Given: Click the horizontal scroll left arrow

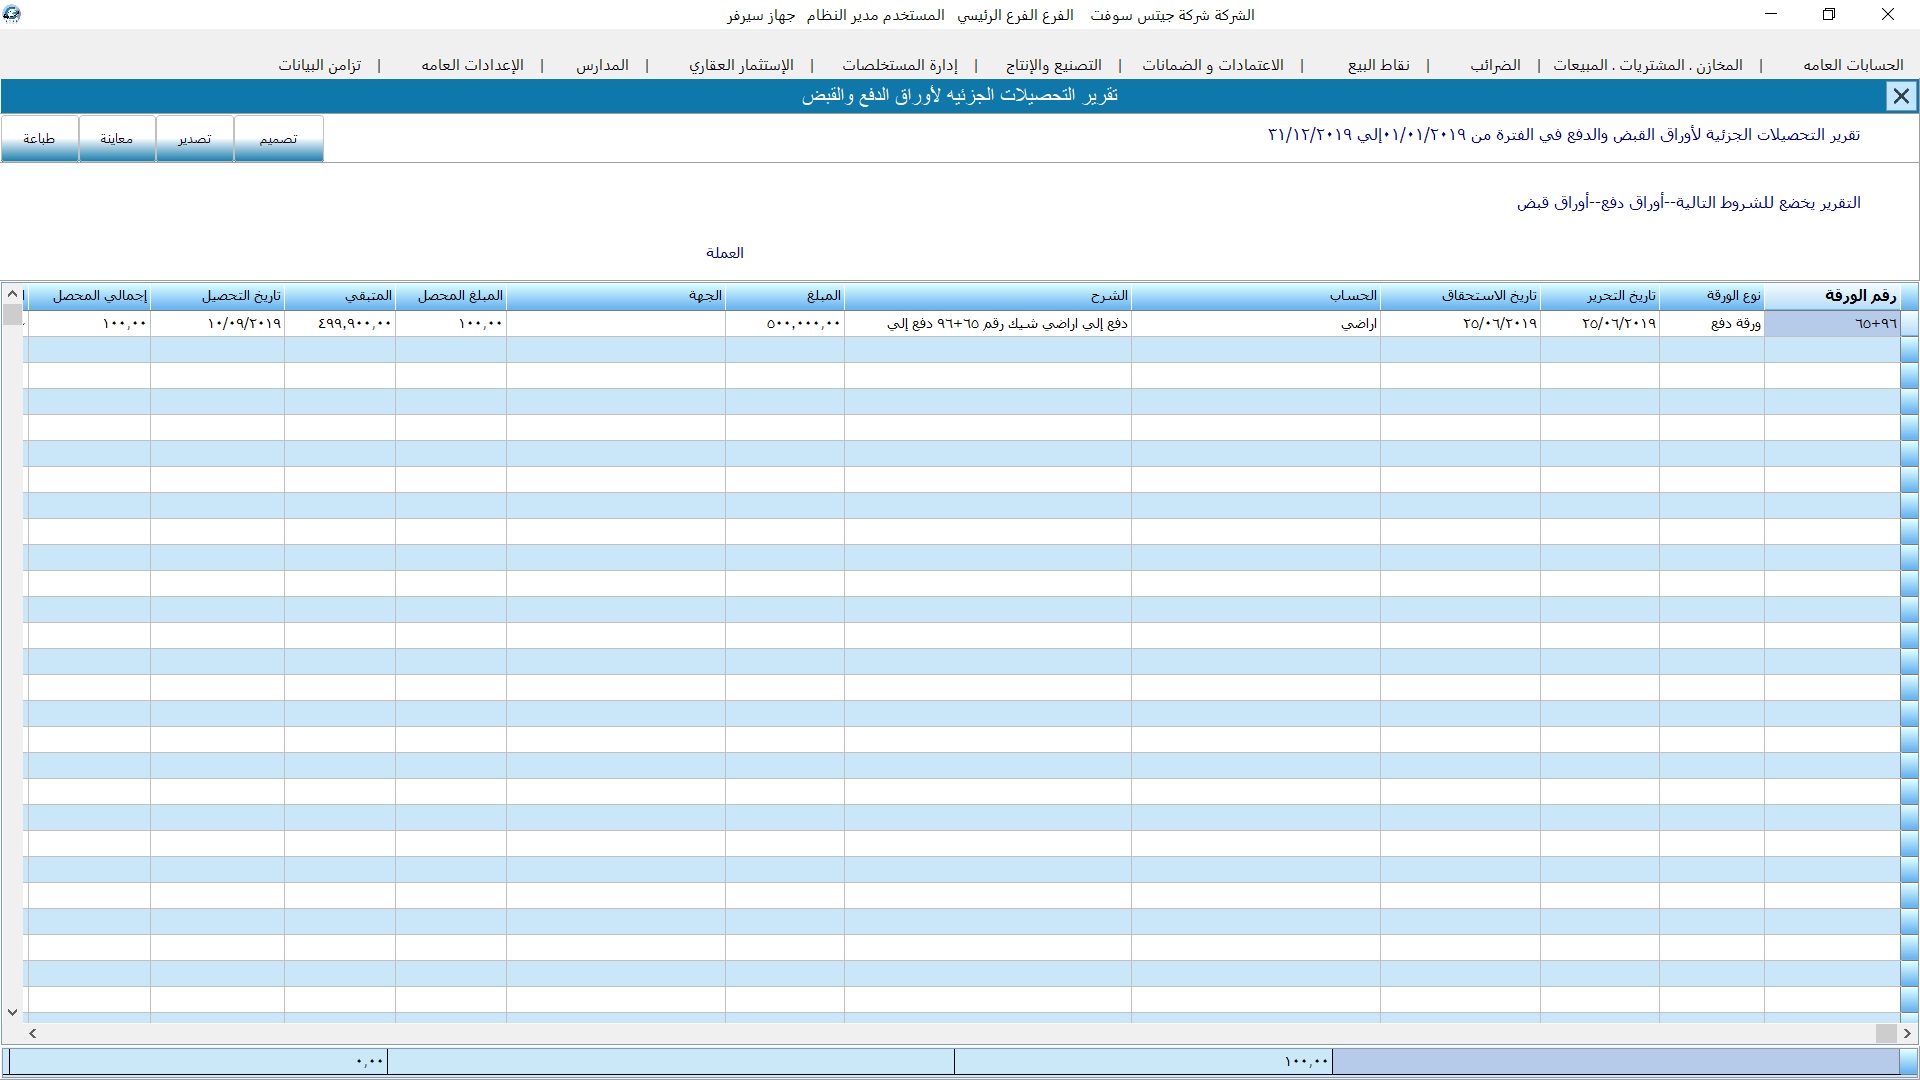Looking at the screenshot, I should coord(33,1033).
